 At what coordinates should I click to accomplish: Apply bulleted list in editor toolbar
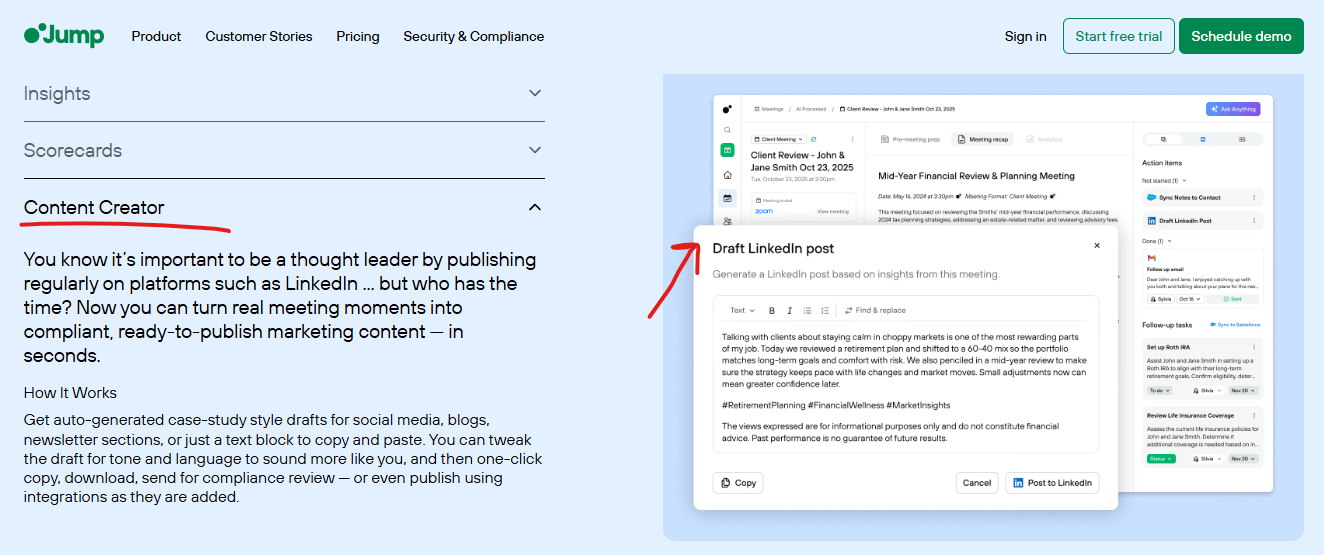[x=807, y=311]
